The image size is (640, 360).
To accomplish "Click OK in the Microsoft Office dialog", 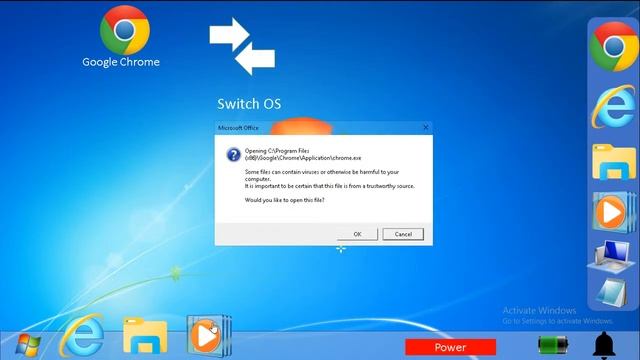I will click(x=357, y=234).
